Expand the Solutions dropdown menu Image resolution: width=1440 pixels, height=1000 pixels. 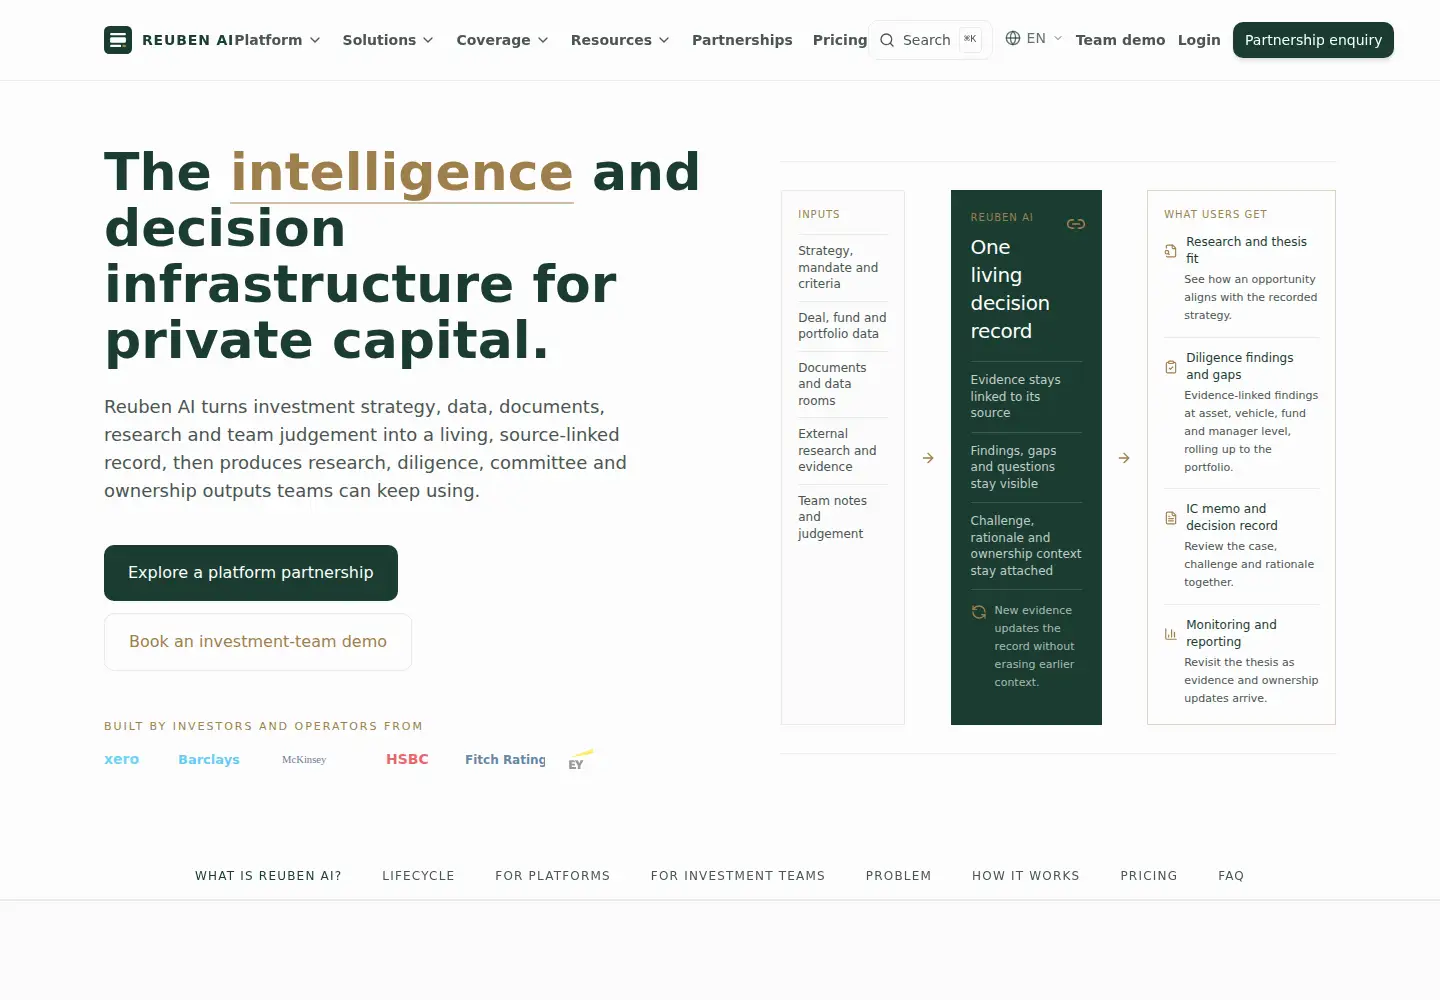(388, 40)
